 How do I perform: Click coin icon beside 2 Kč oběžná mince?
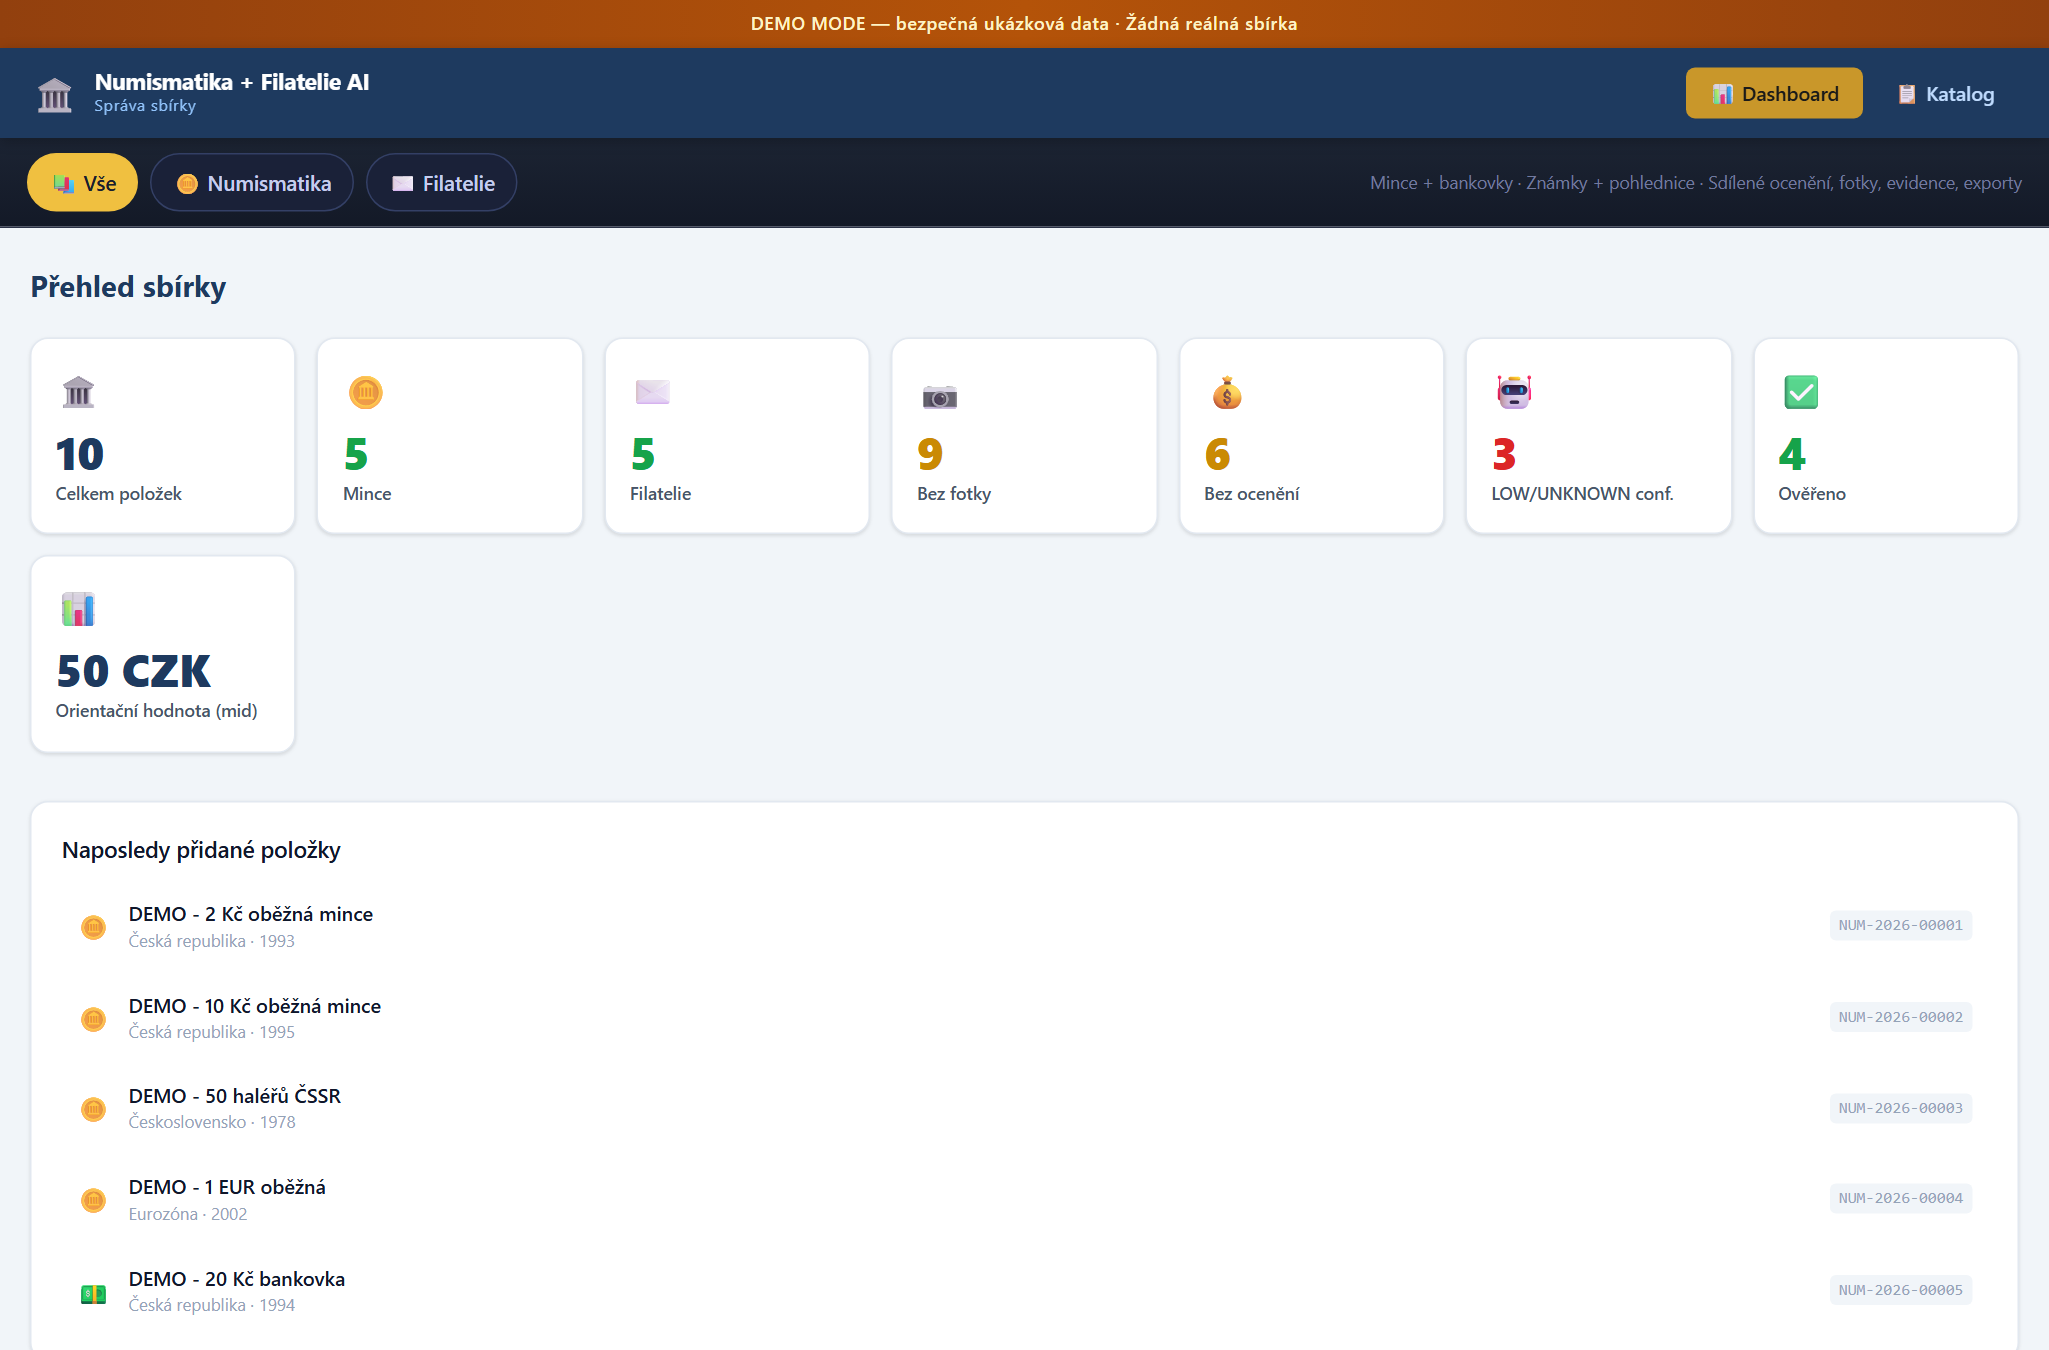(x=93, y=927)
